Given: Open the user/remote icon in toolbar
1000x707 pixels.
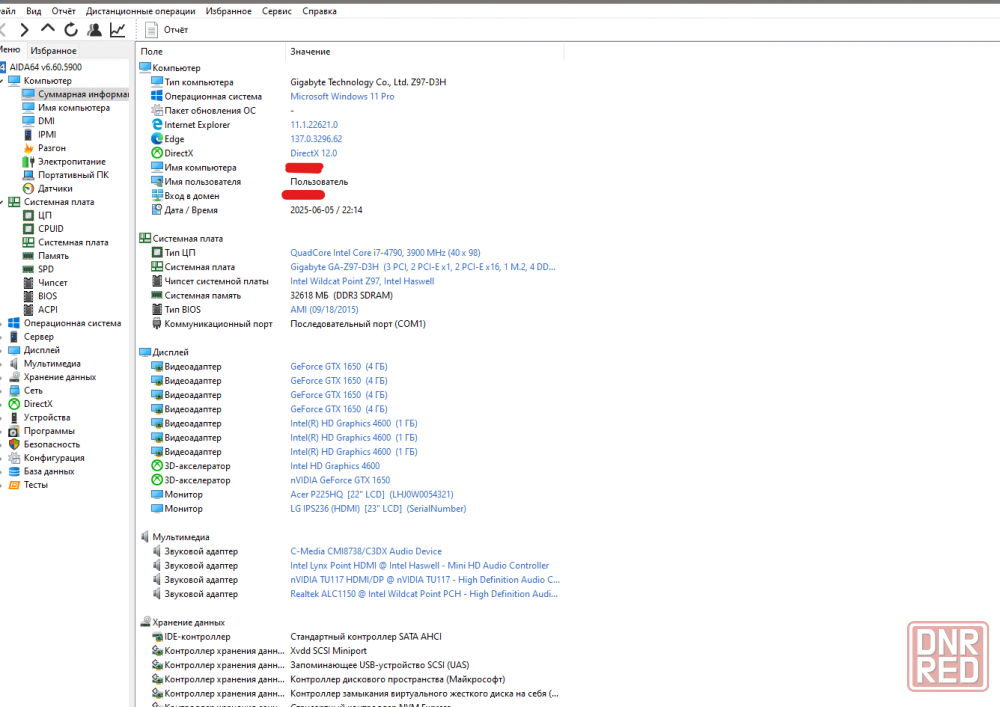Looking at the screenshot, I should [94, 29].
